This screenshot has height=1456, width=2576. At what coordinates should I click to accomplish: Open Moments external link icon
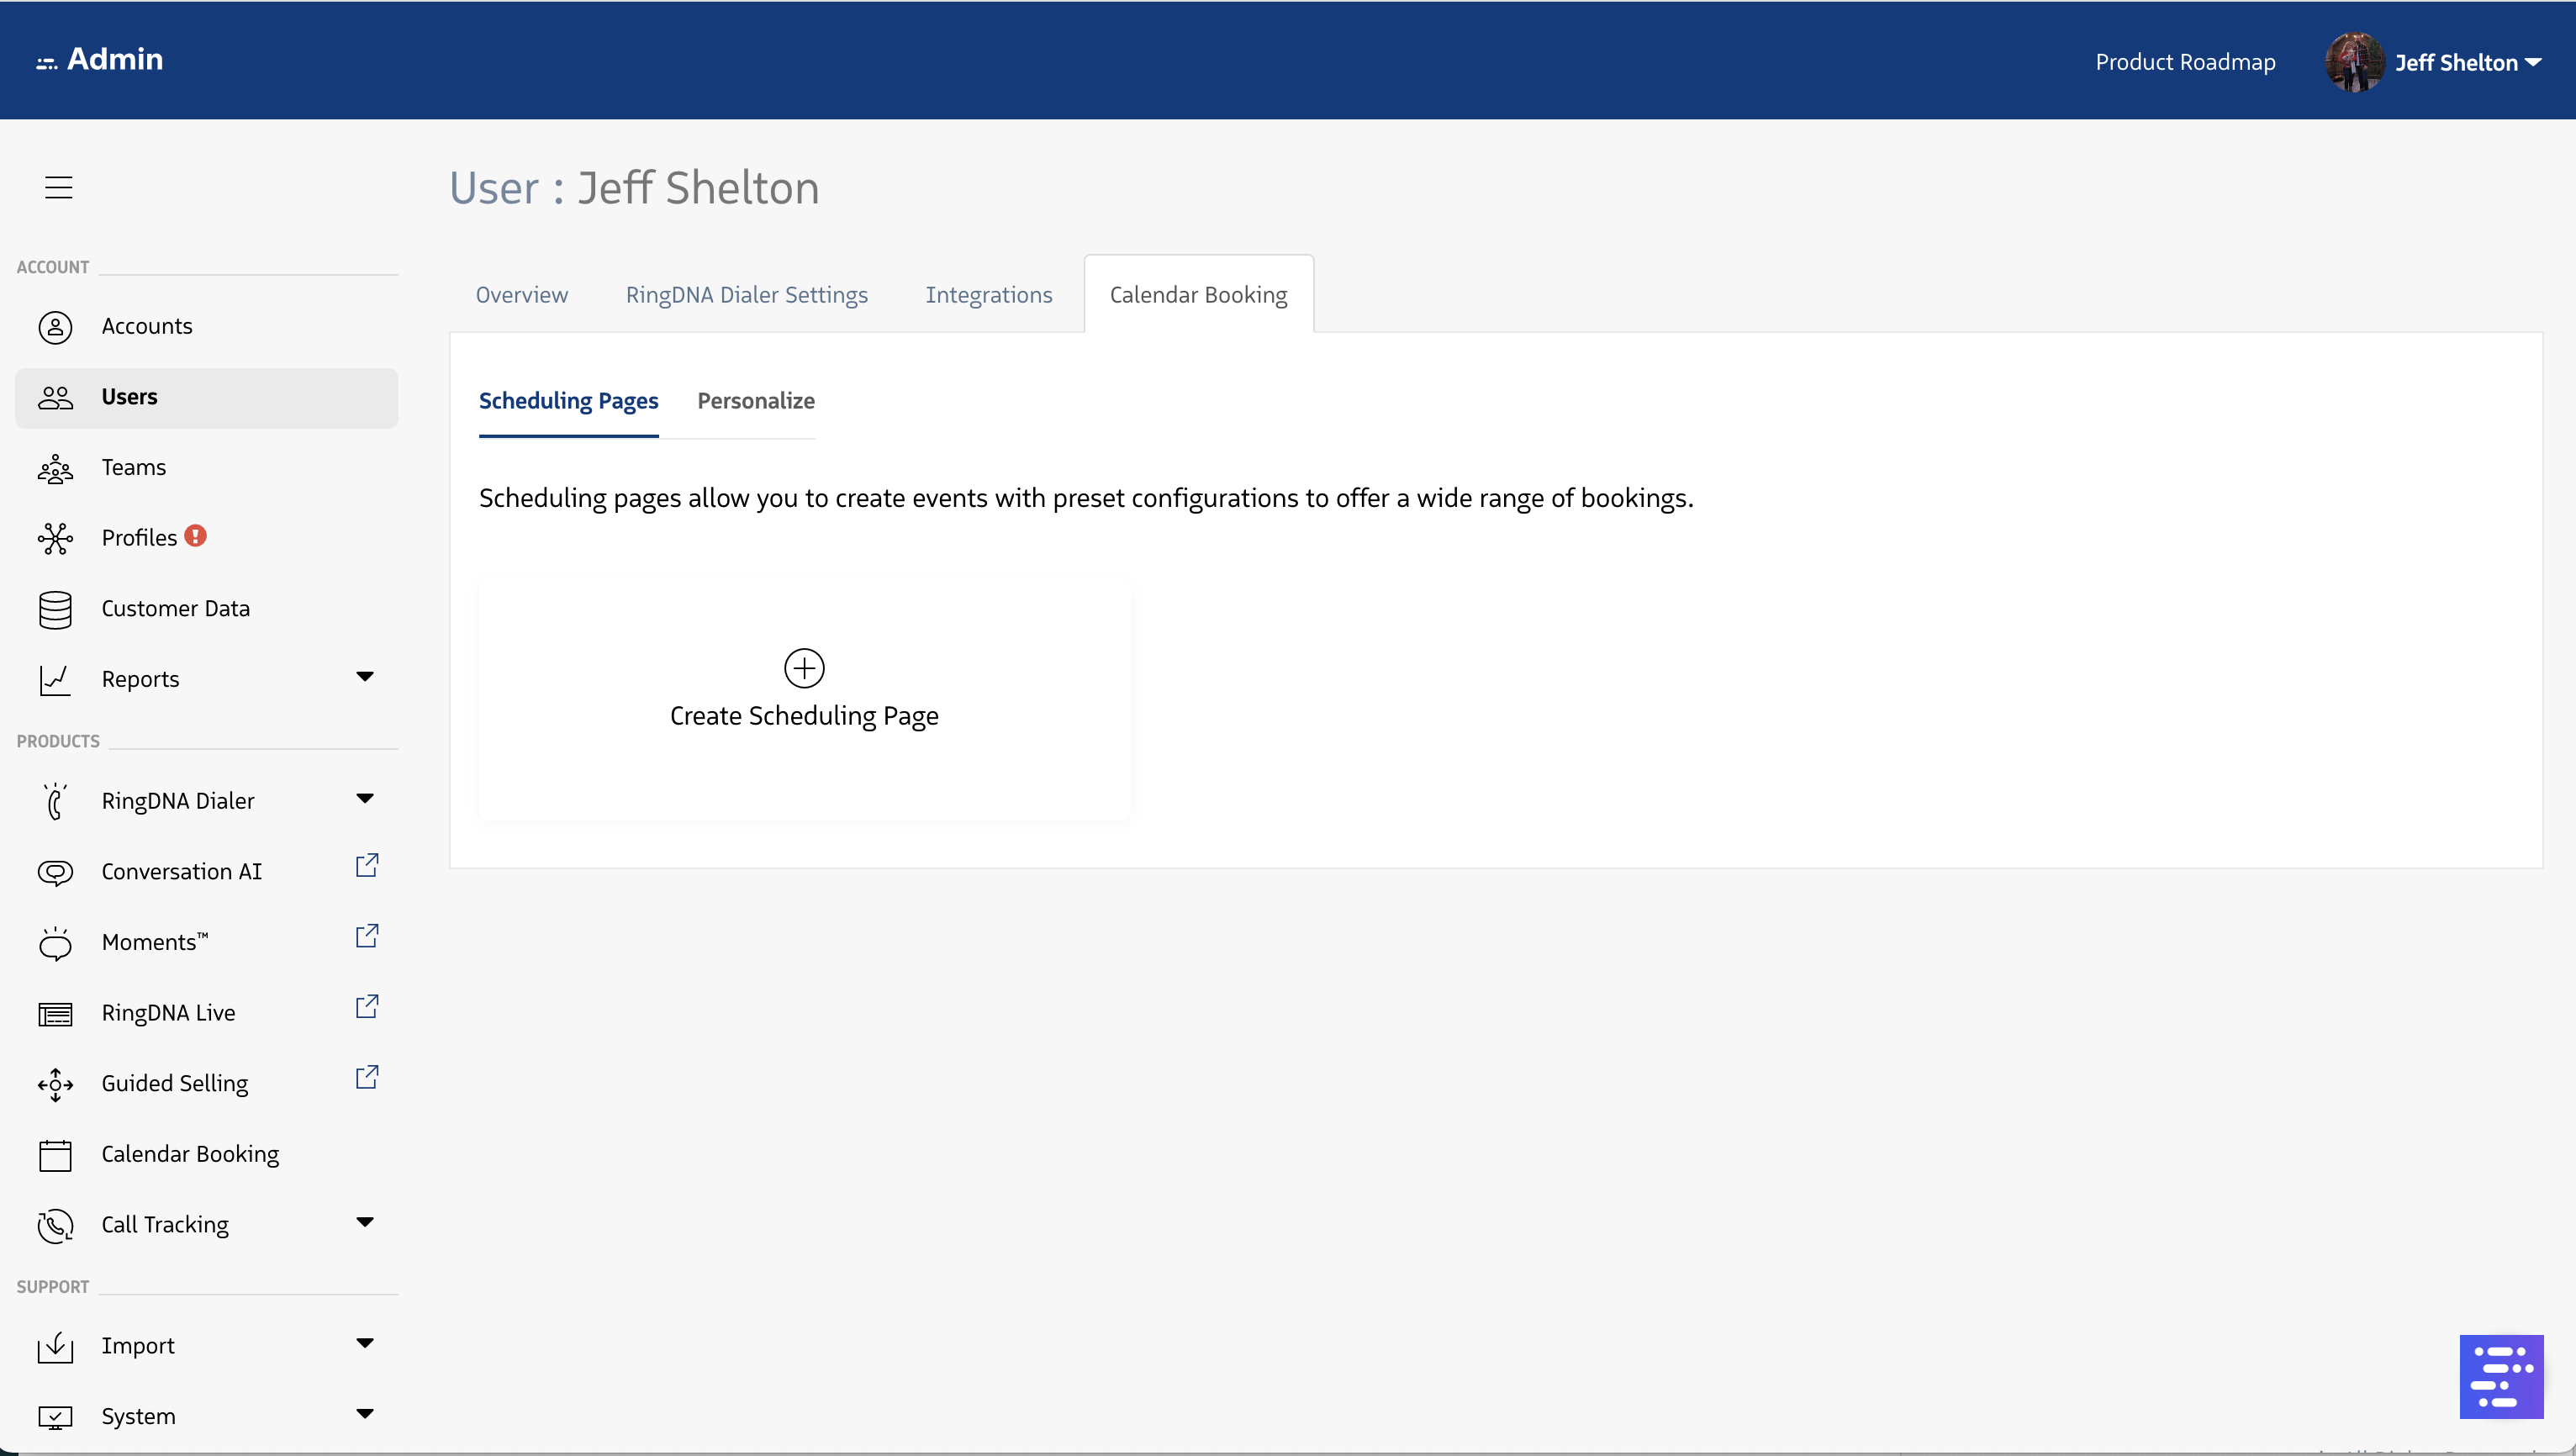click(x=367, y=936)
